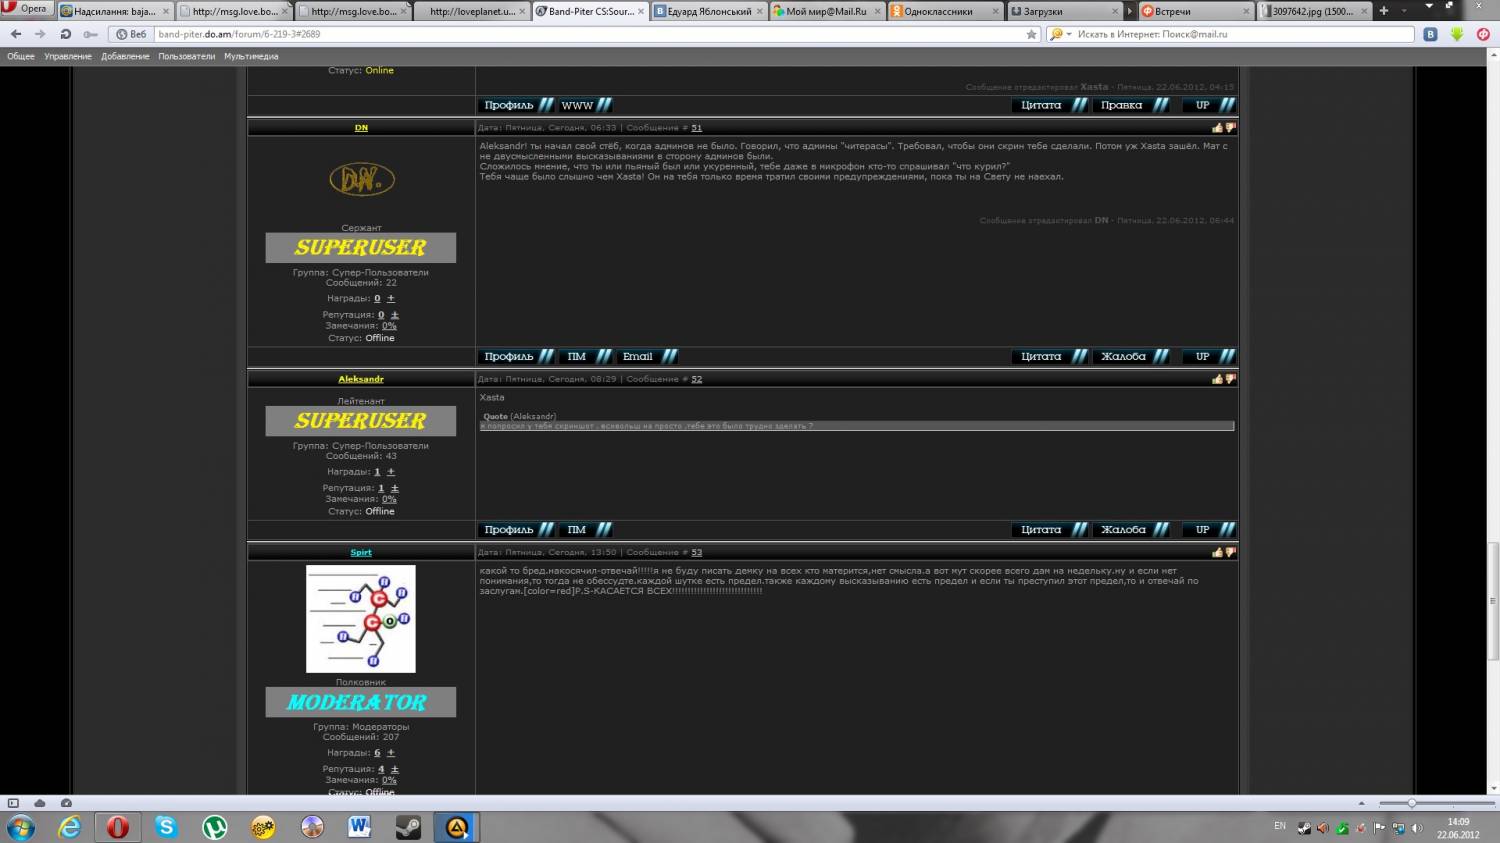
Task: Click message number 53 link
Action: pos(697,552)
